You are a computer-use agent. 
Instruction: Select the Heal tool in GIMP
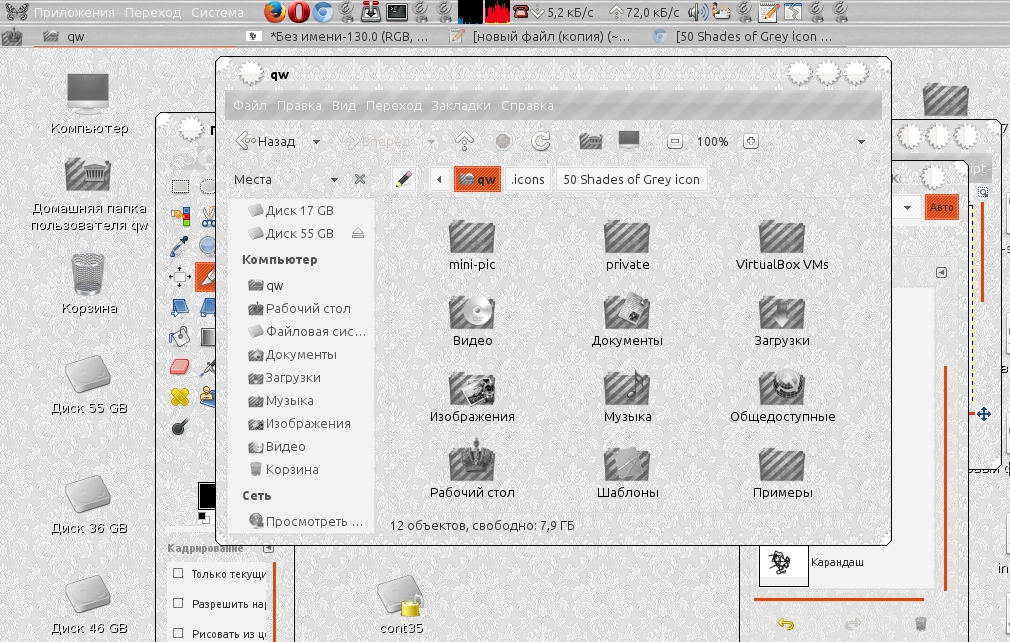[180, 397]
